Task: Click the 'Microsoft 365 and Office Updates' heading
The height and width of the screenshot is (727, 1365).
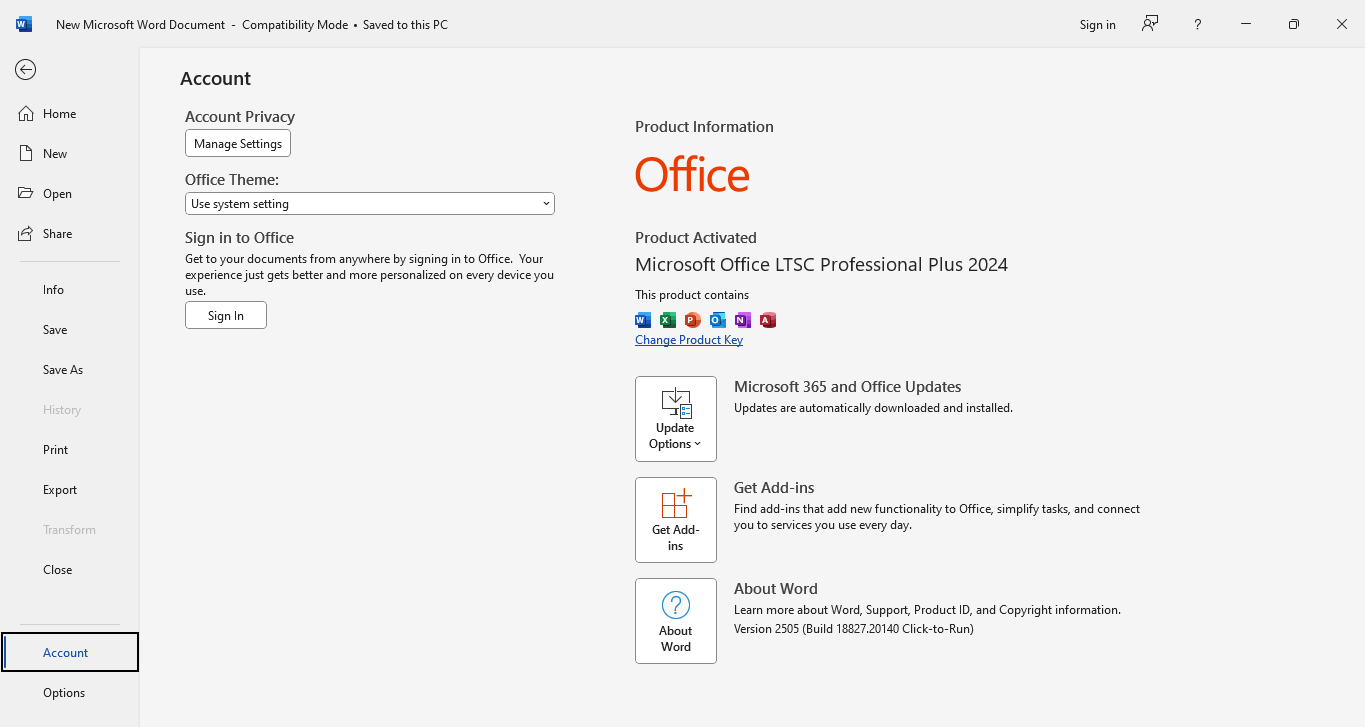Action: pyautogui.click(x=848, y=386)
